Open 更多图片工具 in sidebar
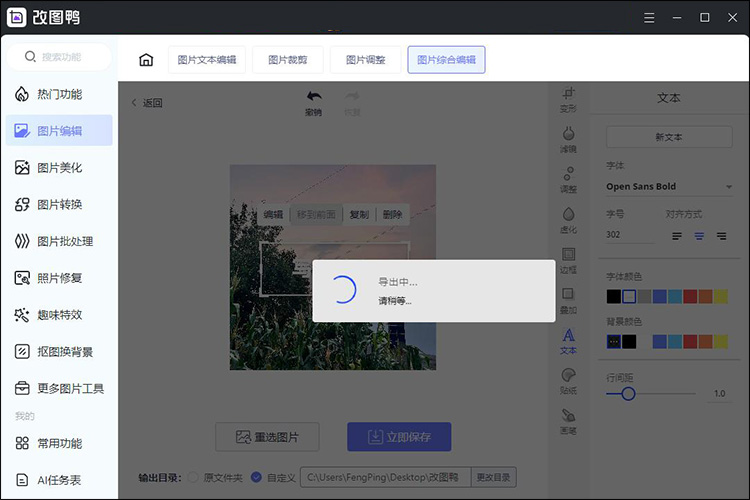Image resolution: width=750 pixels, height=500 pixels. click(x=59, y=389)
